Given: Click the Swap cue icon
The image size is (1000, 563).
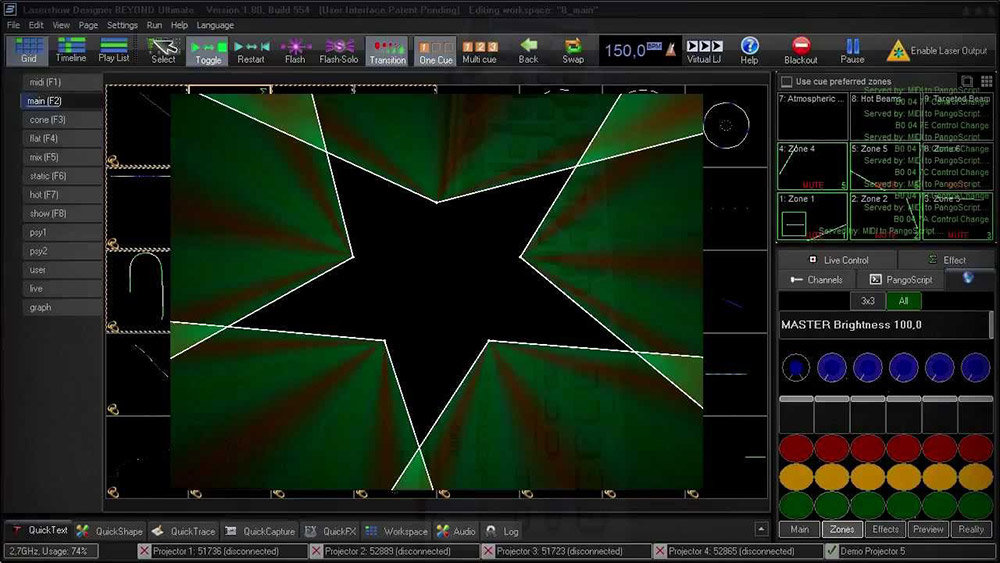Looking at the screenshot, I should point(573,46).
